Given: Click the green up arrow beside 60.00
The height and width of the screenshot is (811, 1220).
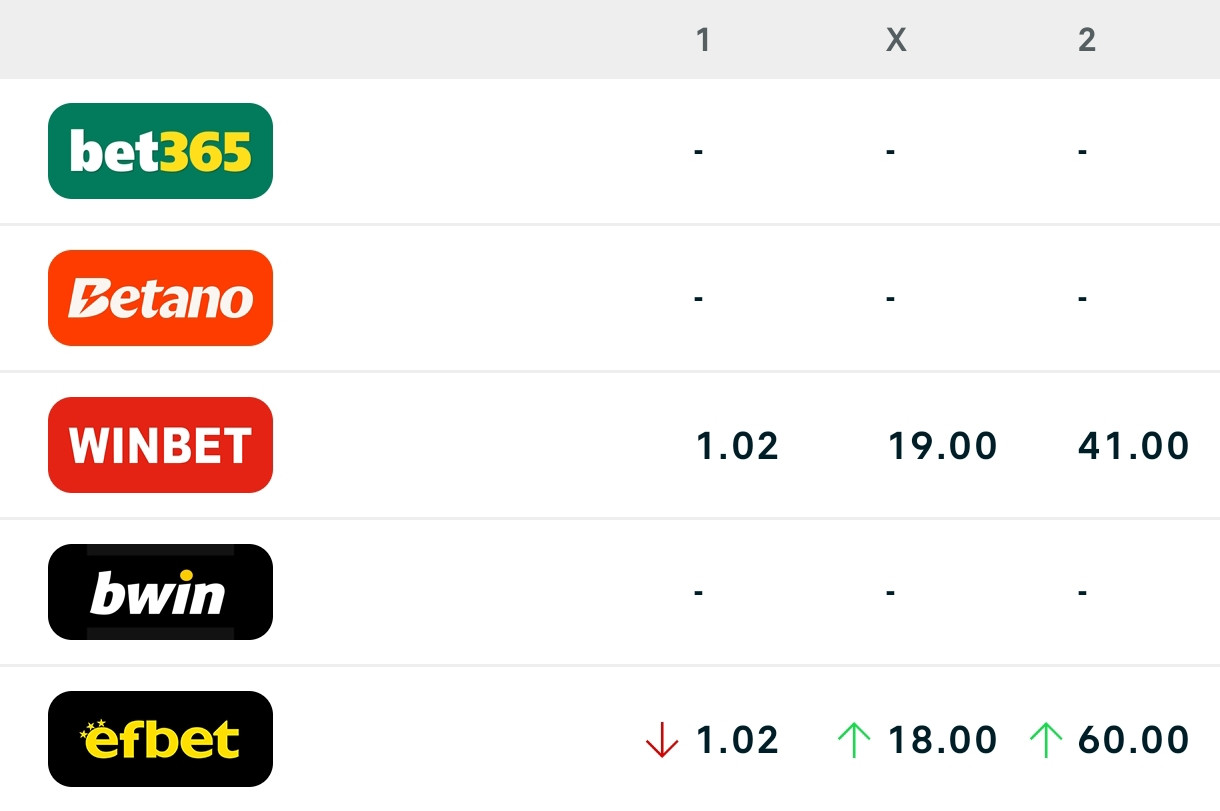Looking at the screenshot, I should click(1045, 740).
